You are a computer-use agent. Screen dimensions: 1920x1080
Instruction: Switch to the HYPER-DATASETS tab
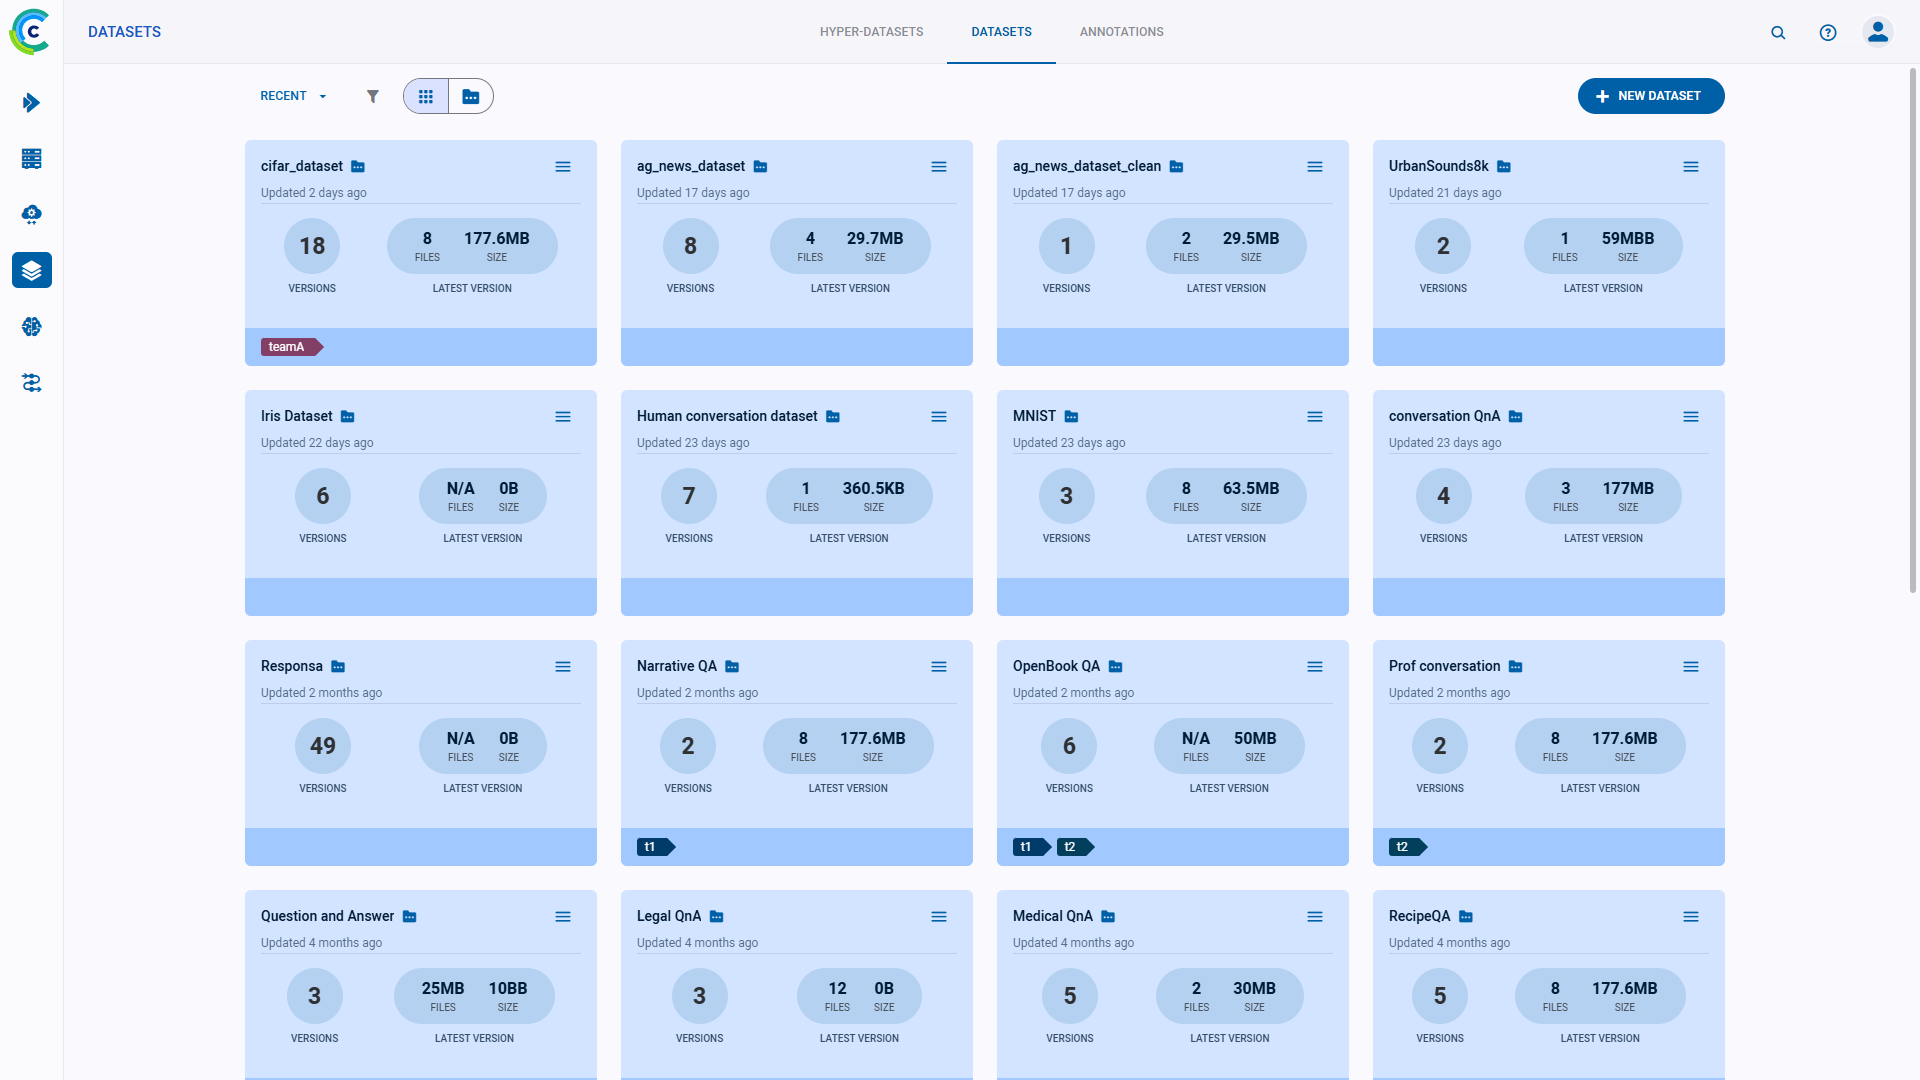(x=871, y=32)
